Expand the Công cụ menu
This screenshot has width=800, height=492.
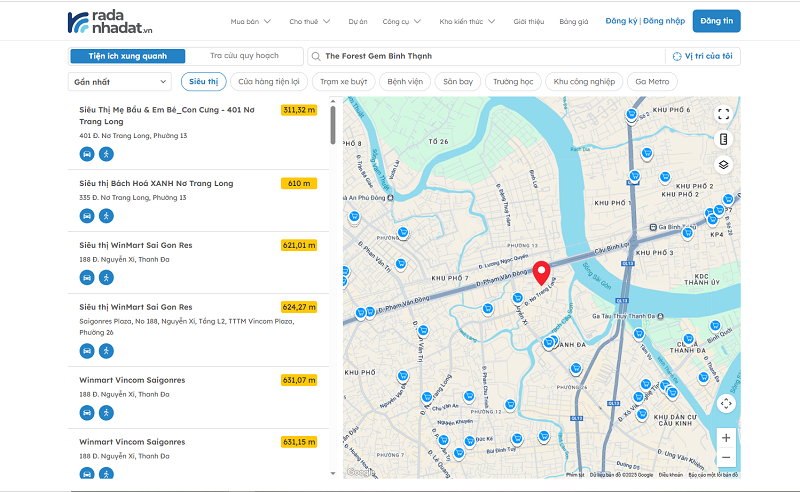(402, 21)
